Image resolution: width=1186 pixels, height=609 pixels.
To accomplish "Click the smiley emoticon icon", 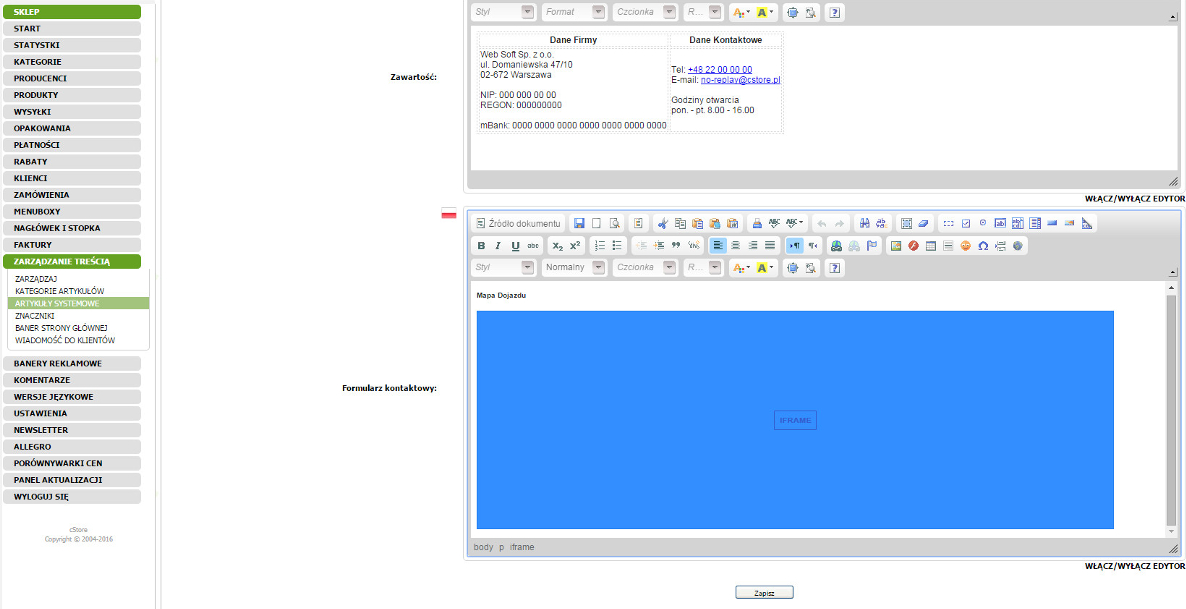I will [966, 246].
